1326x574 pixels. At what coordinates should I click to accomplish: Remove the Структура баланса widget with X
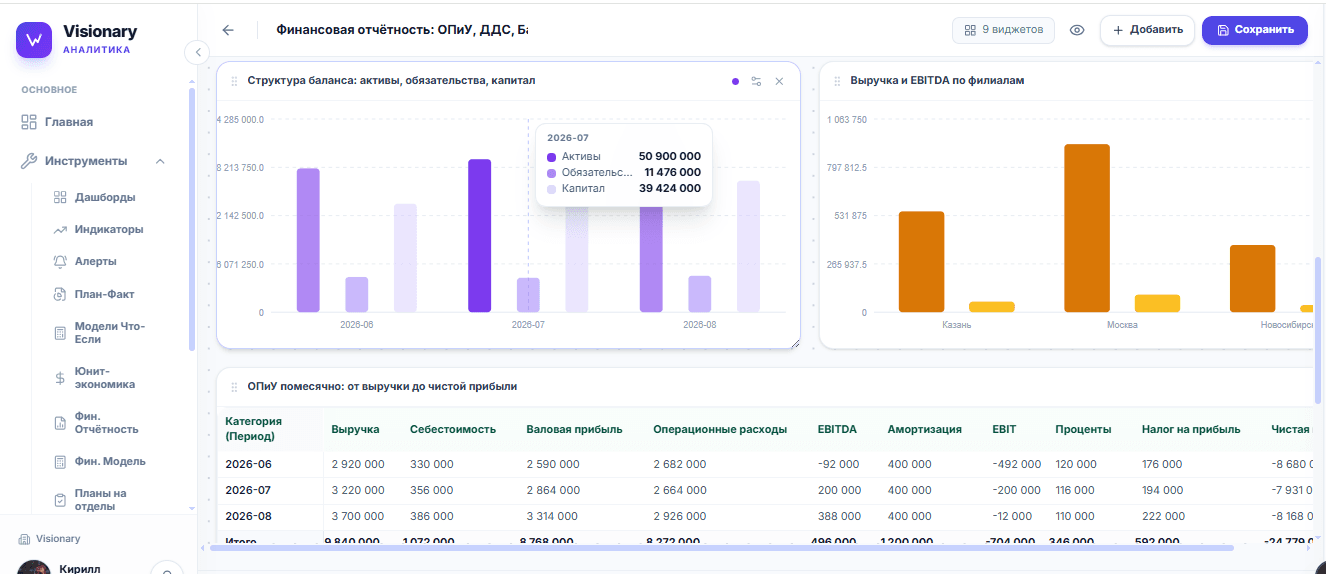click(x=780, y=81)
